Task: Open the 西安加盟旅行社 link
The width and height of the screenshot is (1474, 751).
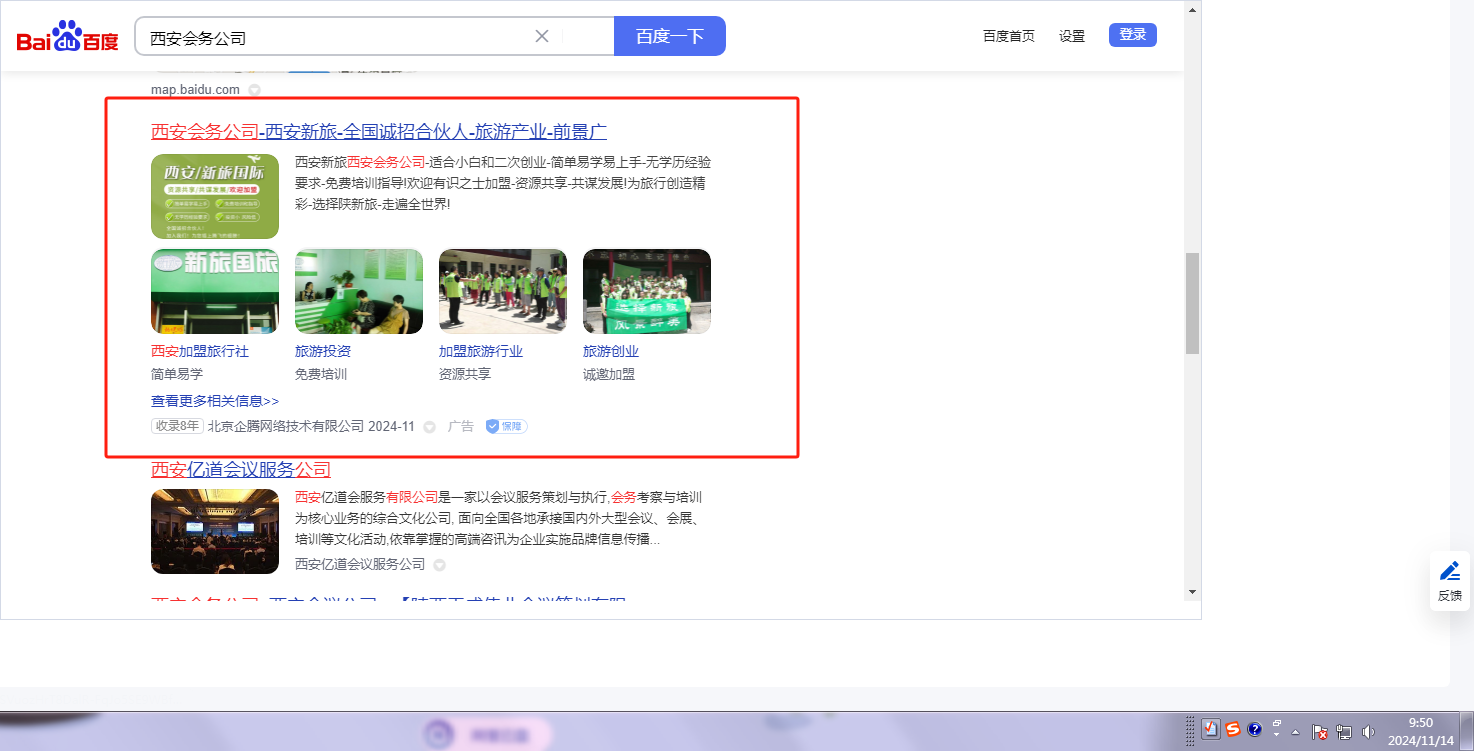Action: pyautogui.click(x=200, y=351)
